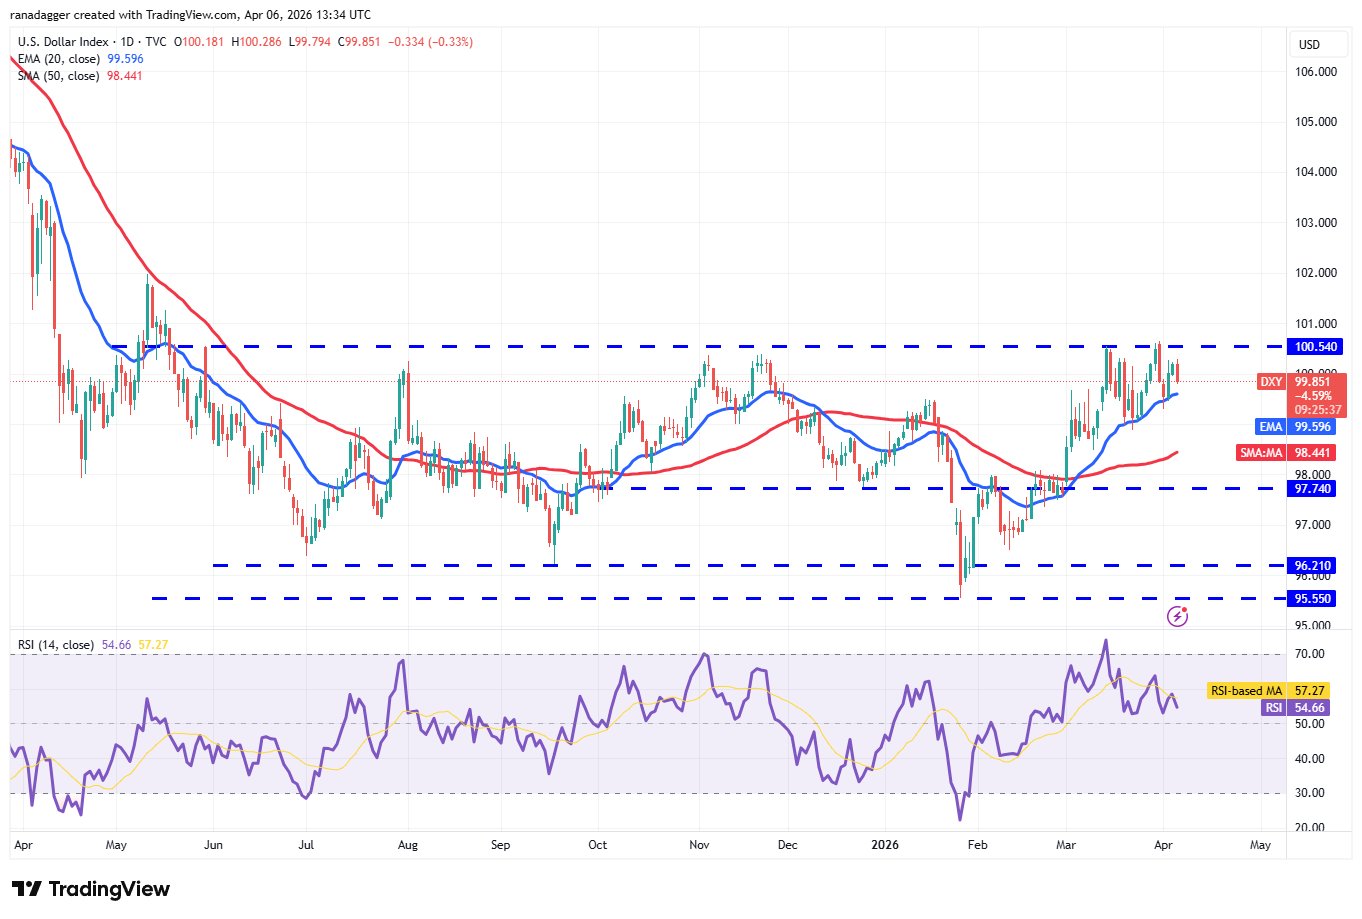
Task: Click the RSI (14, close) legend label
Action: tap(56, 645)
